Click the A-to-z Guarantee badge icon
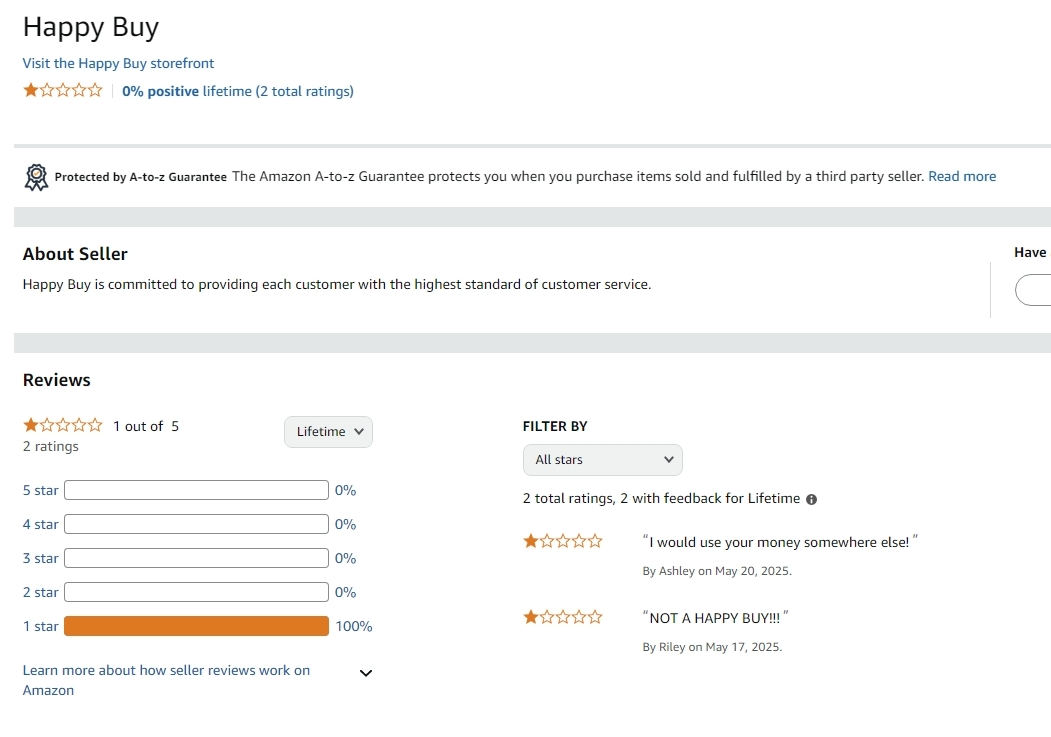Viewport: 1051px width, 737px height. (36, 177)
